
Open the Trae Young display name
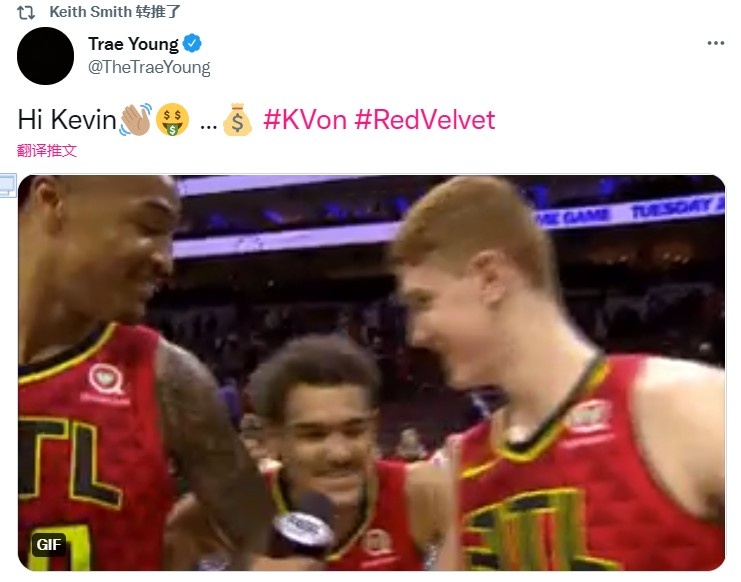(133, 44)
